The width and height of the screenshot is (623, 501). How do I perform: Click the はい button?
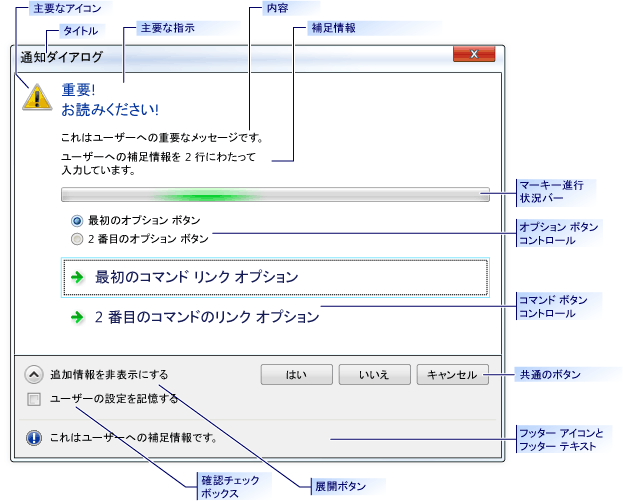point(296,375)
